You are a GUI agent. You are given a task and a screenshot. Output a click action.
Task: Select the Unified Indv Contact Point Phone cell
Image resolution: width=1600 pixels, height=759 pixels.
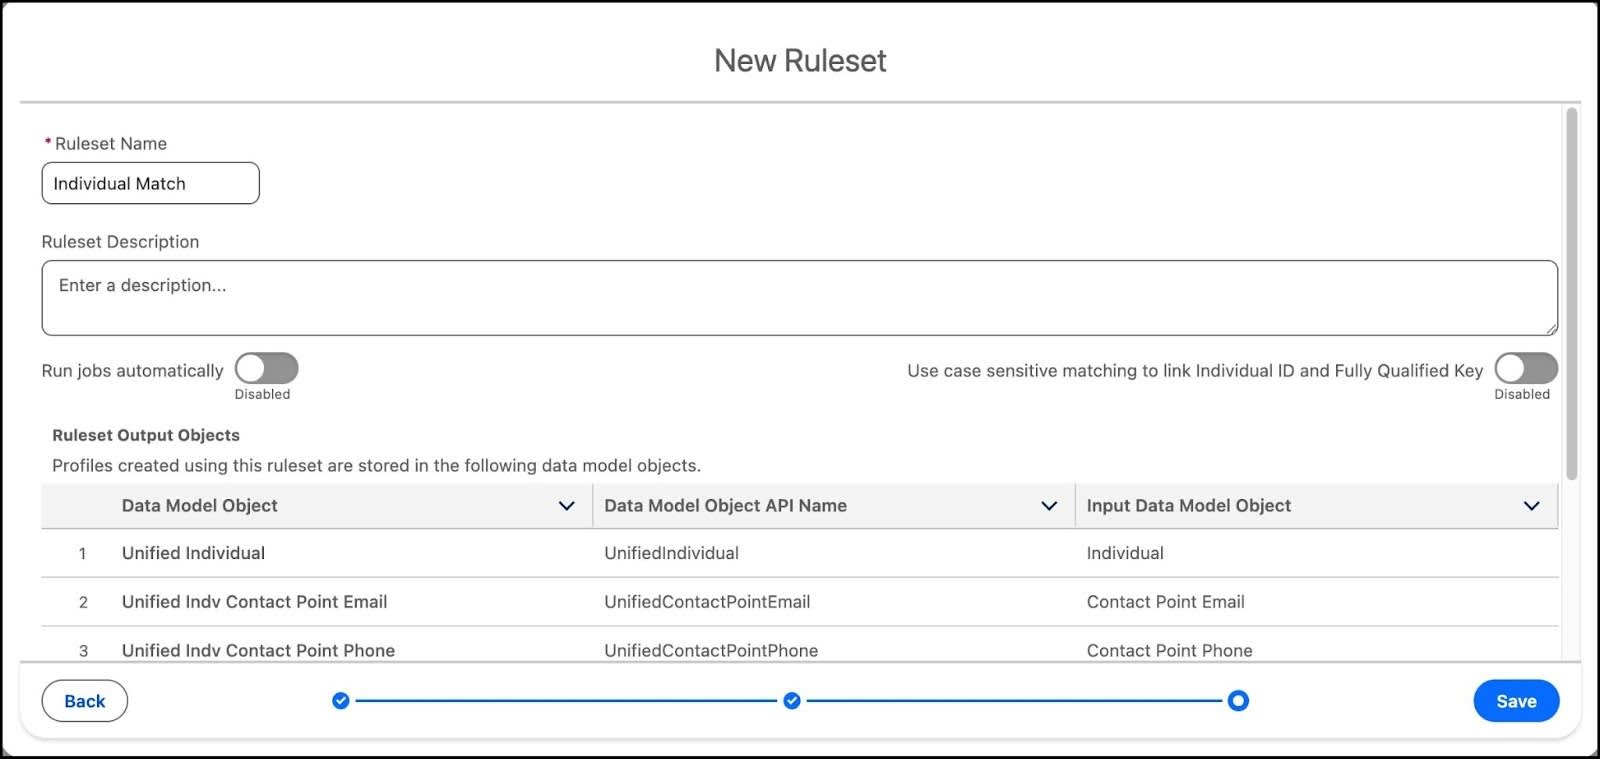(258, 650)
